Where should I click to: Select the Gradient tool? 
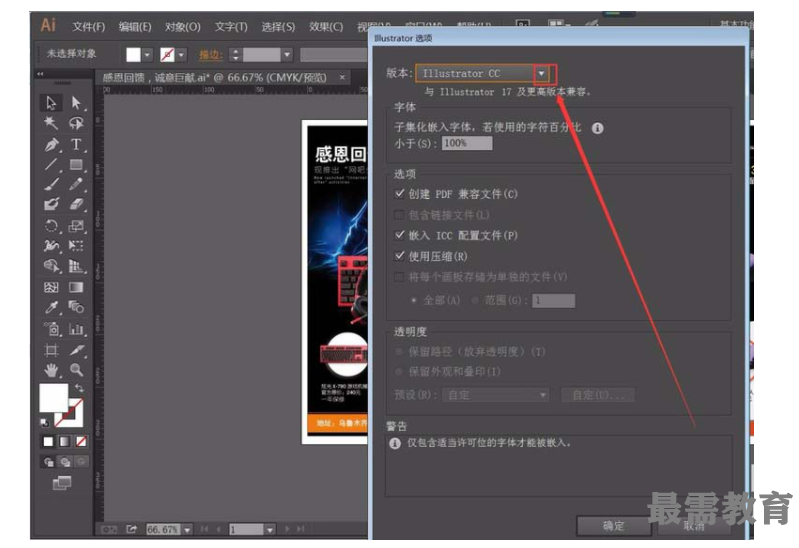(x=76, y=287)
